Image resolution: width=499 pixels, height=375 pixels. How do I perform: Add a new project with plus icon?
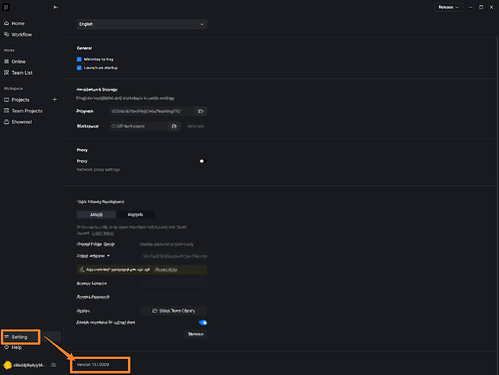coord(55,100)
